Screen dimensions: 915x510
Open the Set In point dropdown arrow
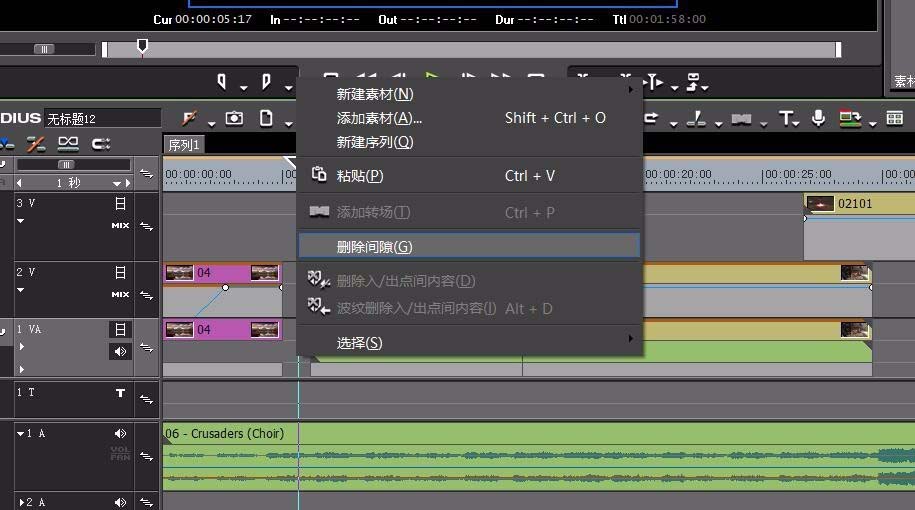tap(244, 88)
